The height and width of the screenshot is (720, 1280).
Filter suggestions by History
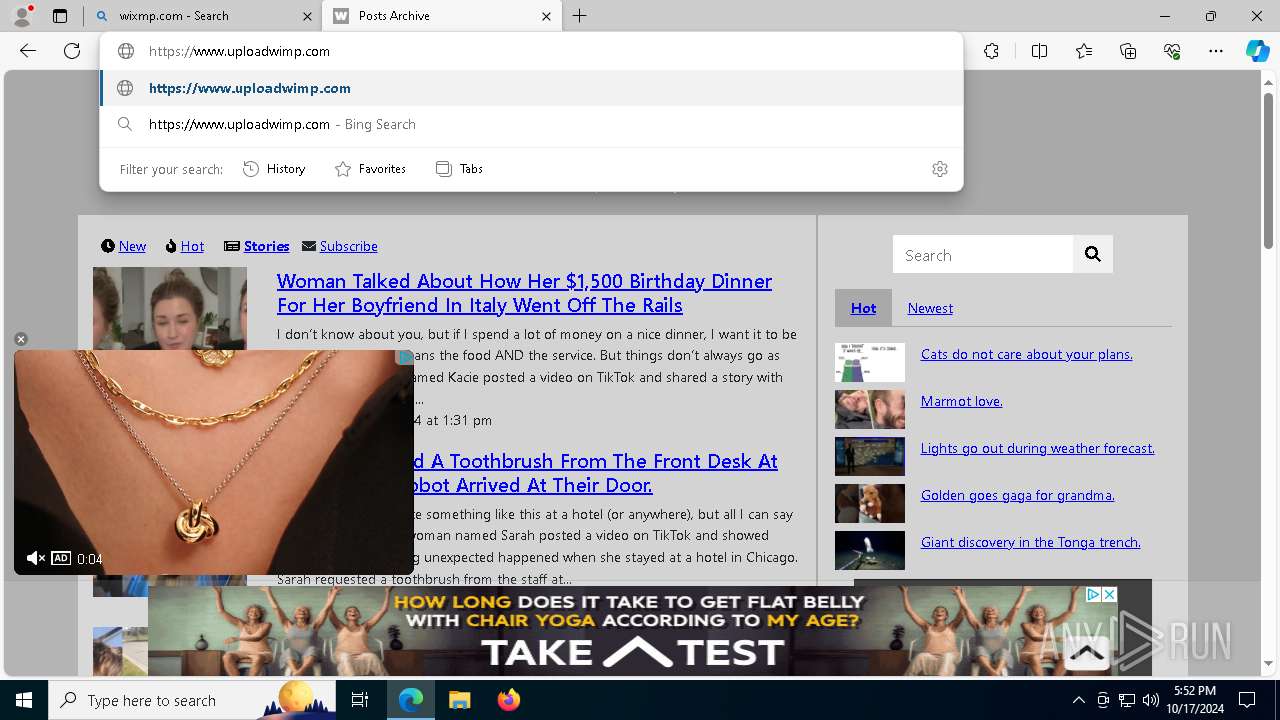coord(274,169)
